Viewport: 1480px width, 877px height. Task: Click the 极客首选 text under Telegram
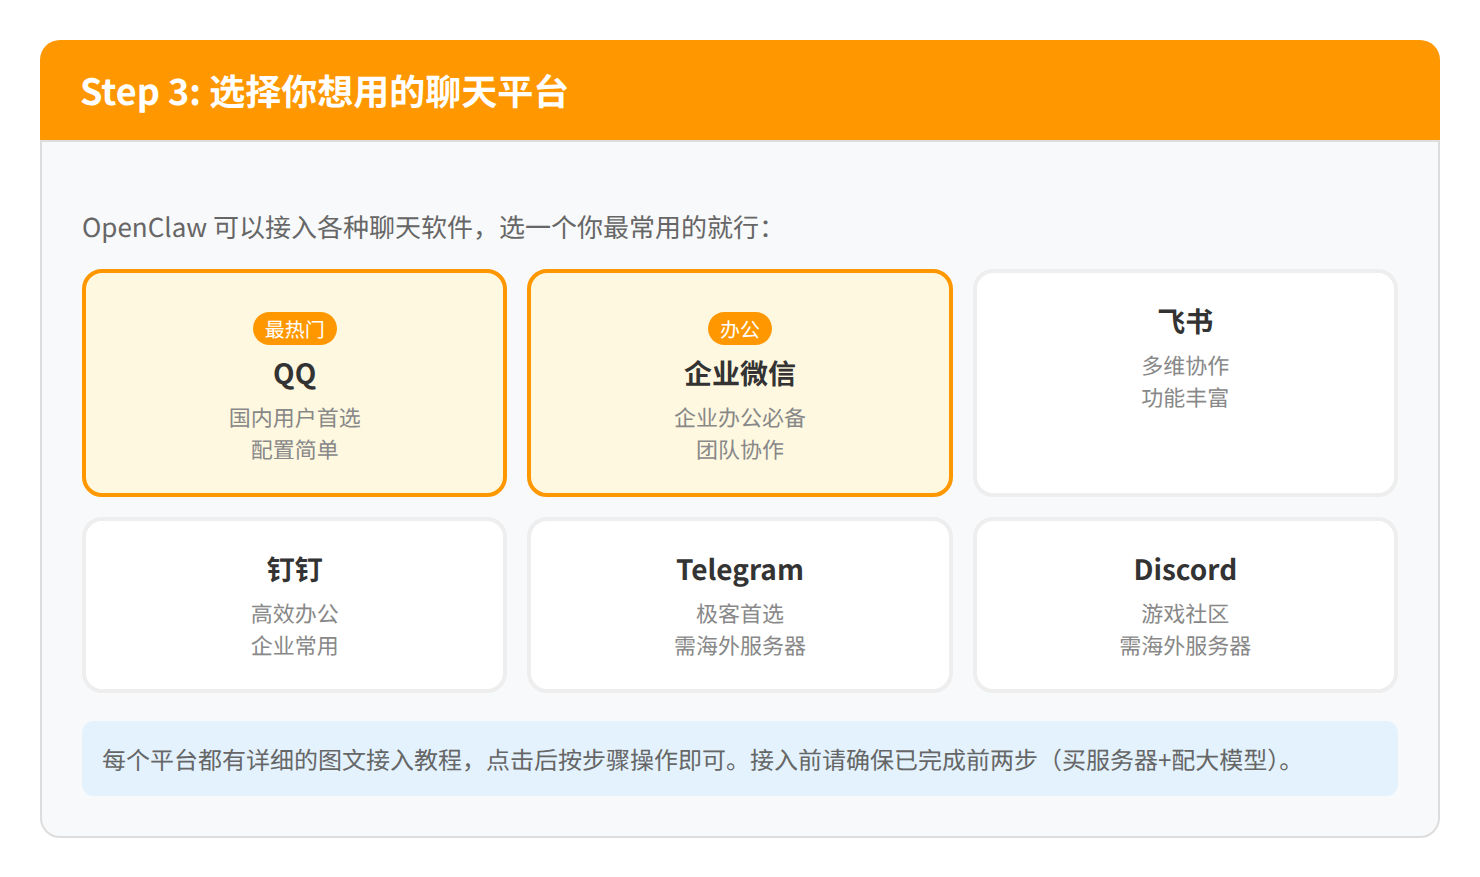[739, 614]
